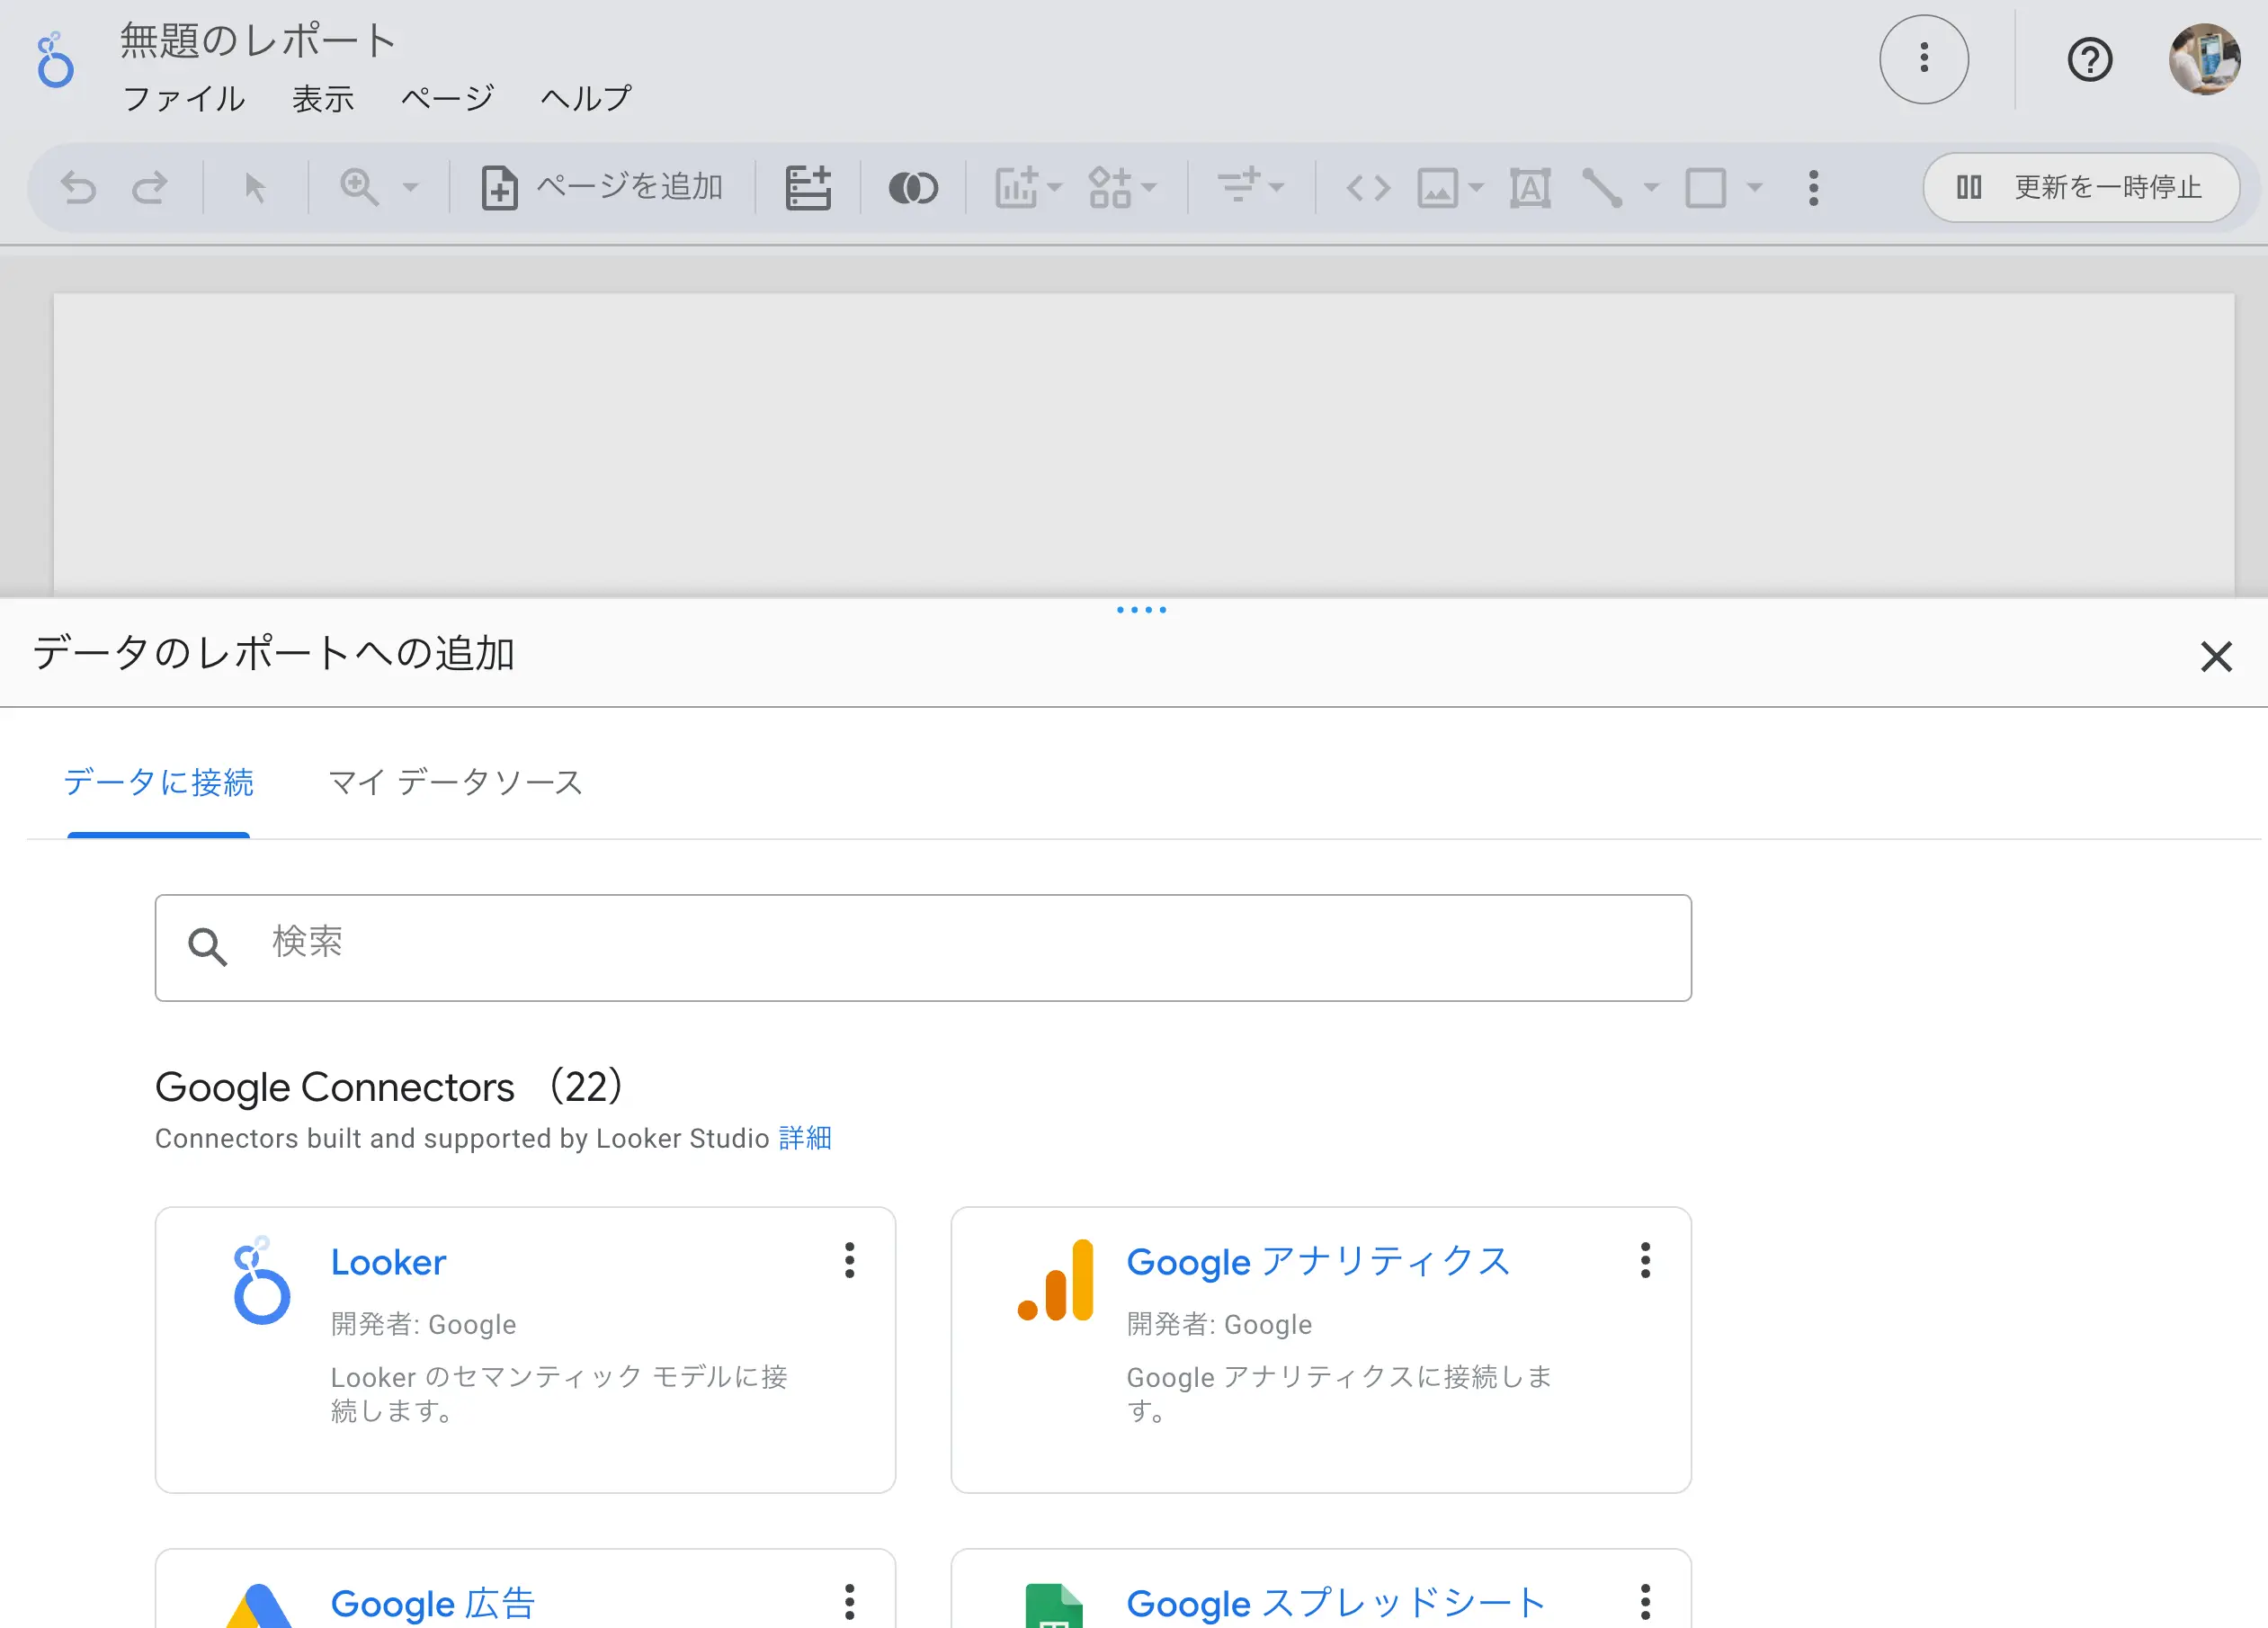Image resolution: width=2268 pixels, height=1628 pixels.
Task: Expand the add chart dropdown arrow
Action: pos(1054,187)
